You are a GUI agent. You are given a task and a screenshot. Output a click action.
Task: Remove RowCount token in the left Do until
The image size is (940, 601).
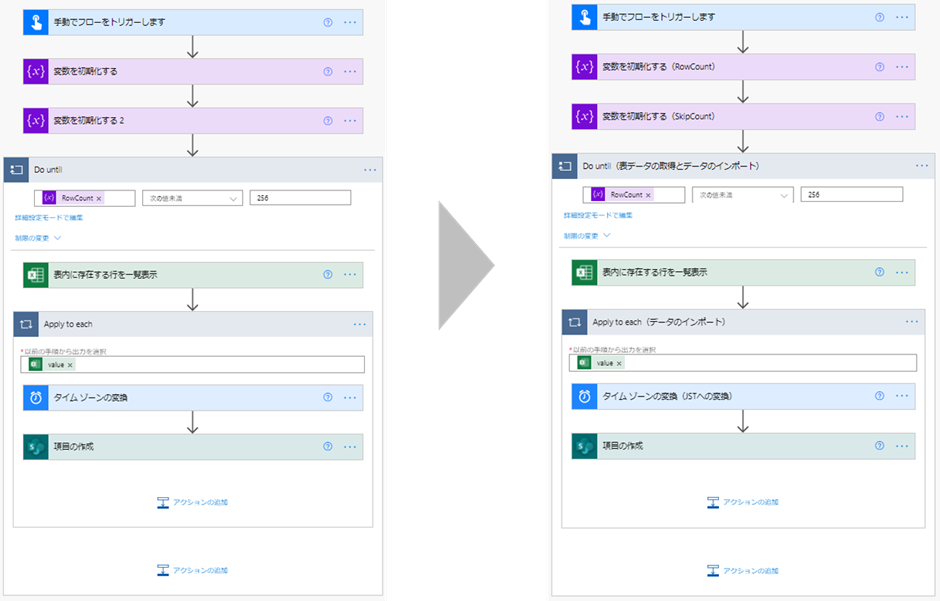click(x=99, y=198)
